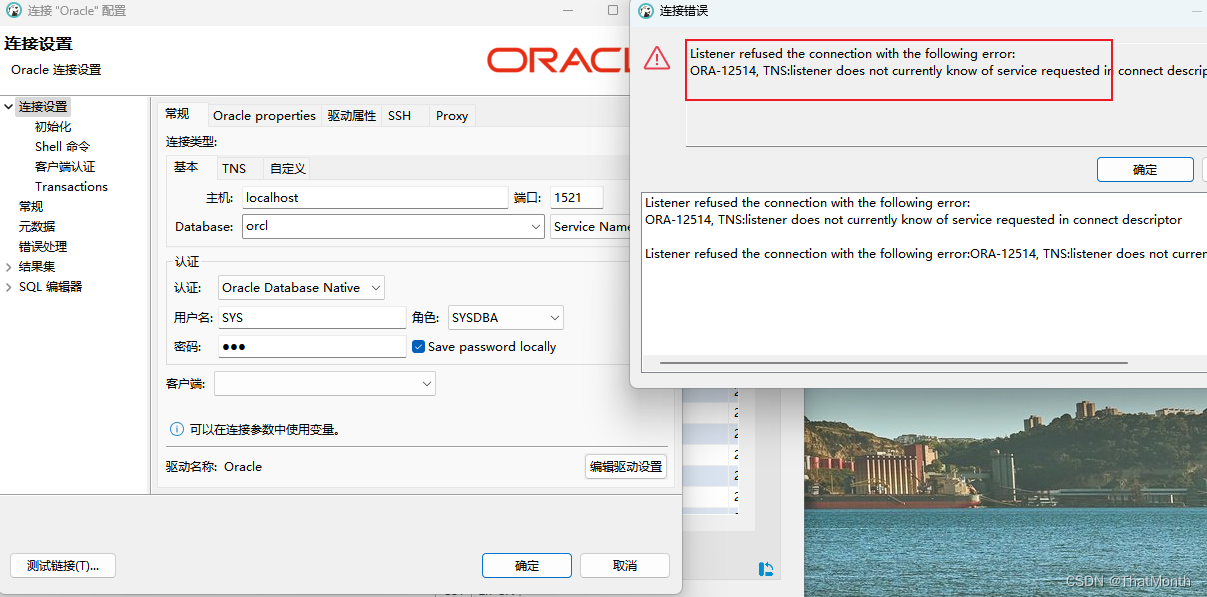
Task: Click the warning triangle in the connection error dialog
Action: [x=657, y=58]
